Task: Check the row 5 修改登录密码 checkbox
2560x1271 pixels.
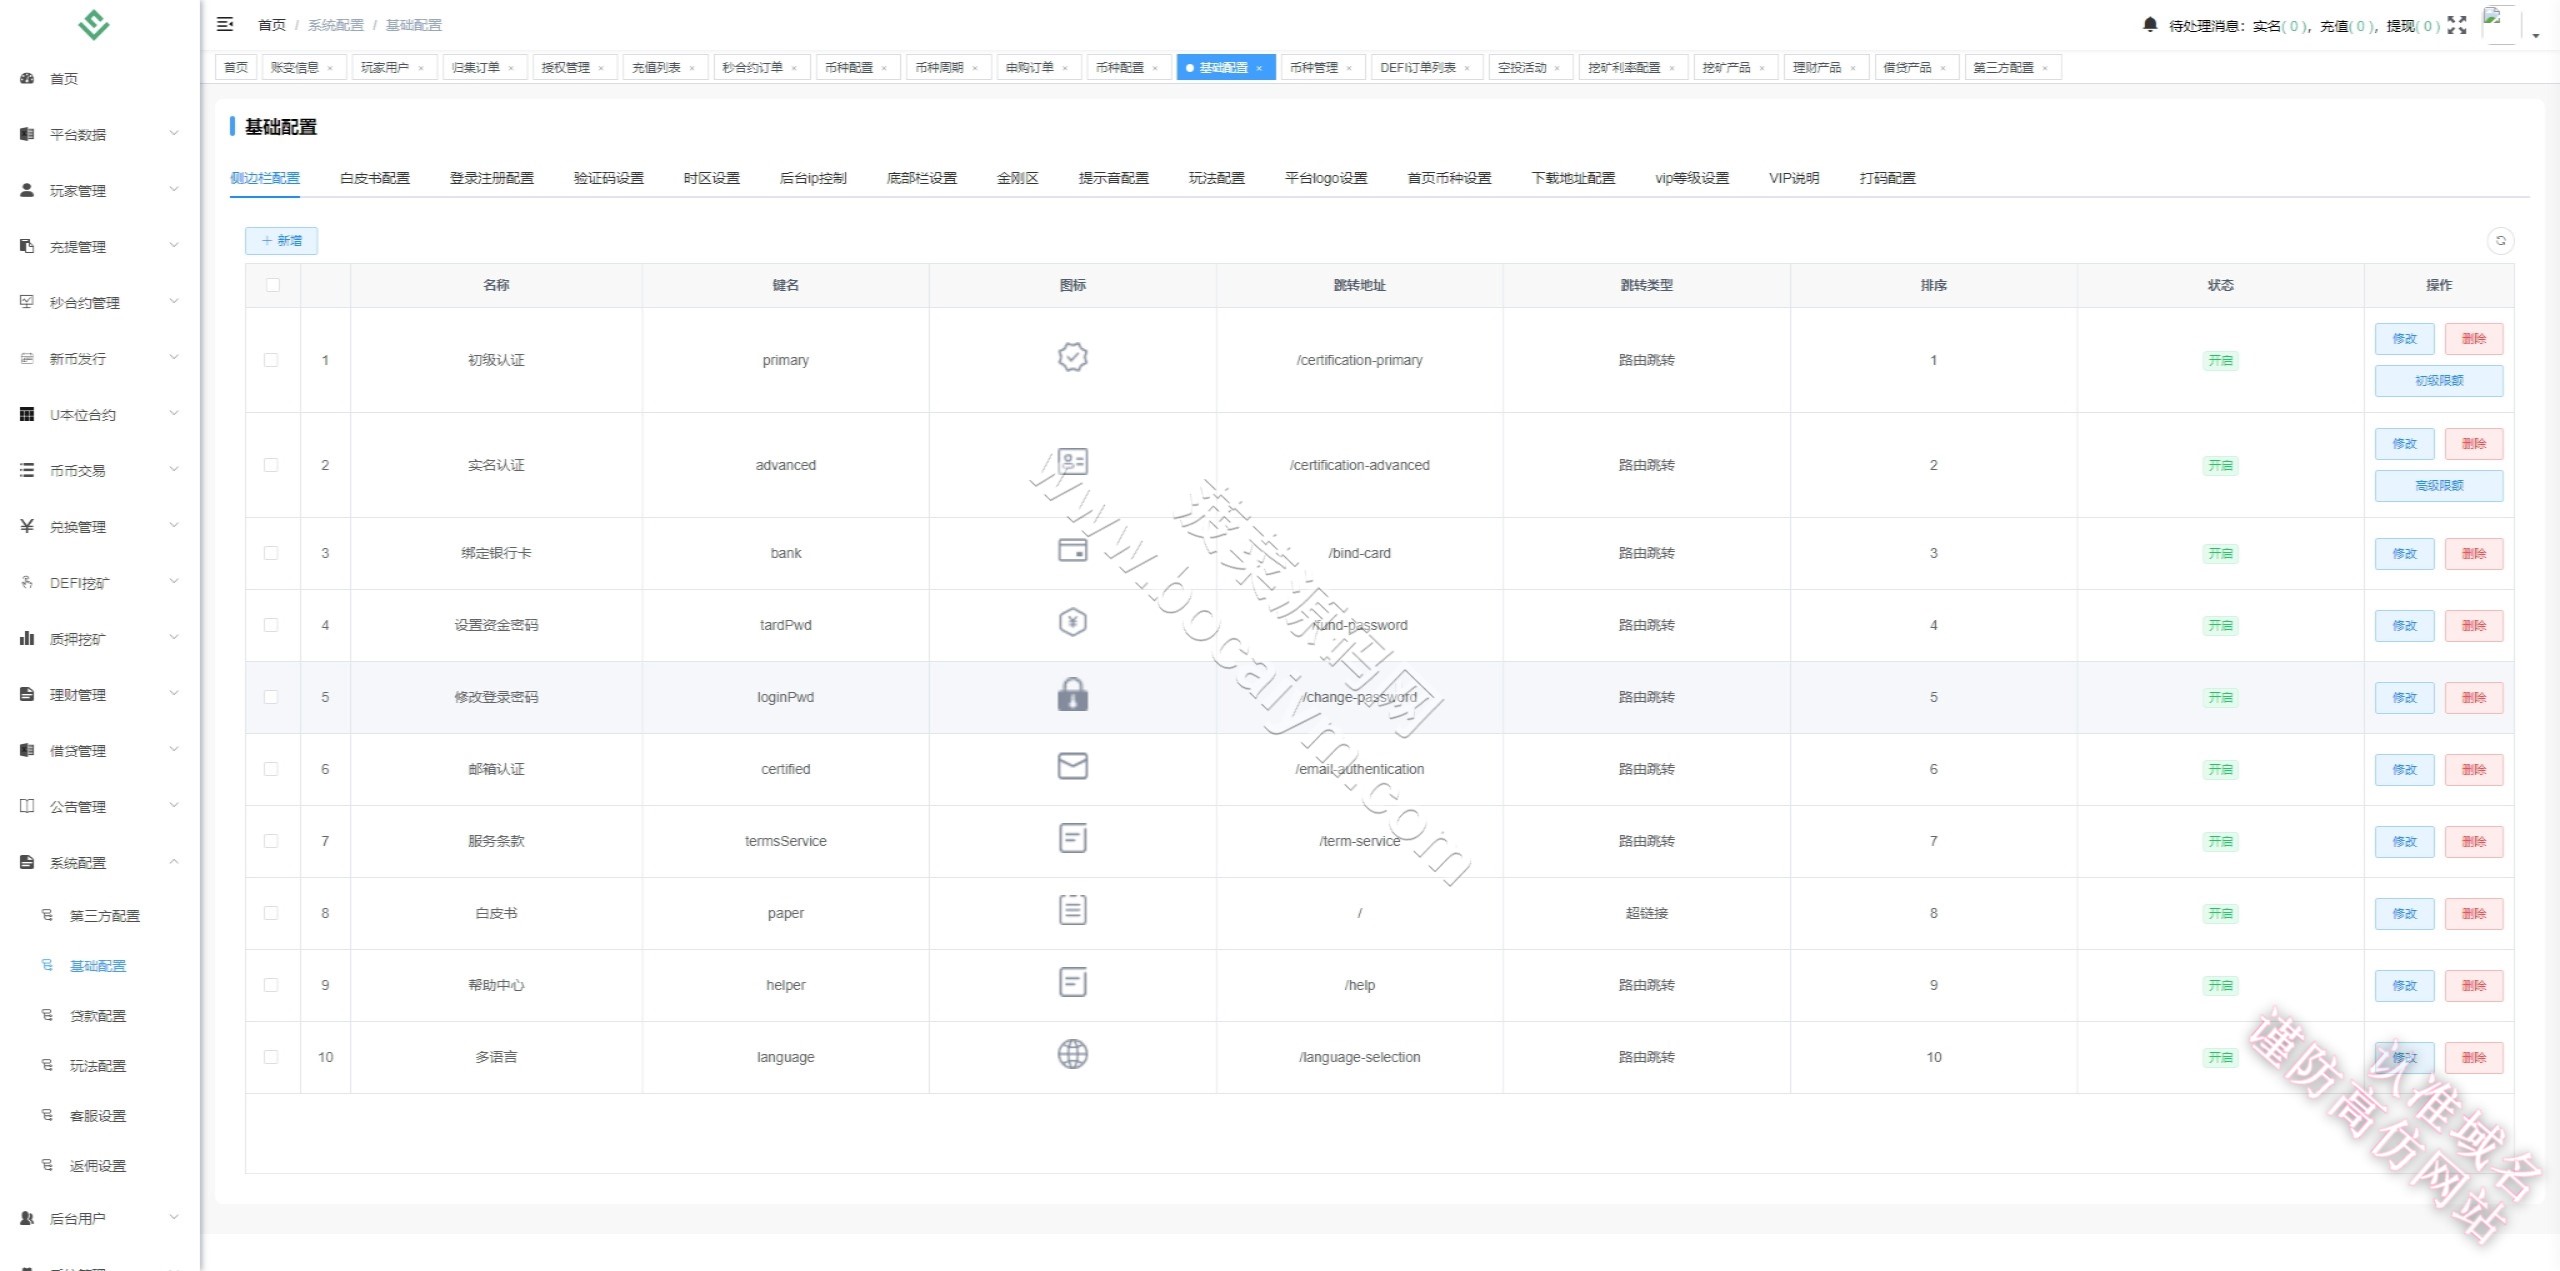Action: (271, 697)
